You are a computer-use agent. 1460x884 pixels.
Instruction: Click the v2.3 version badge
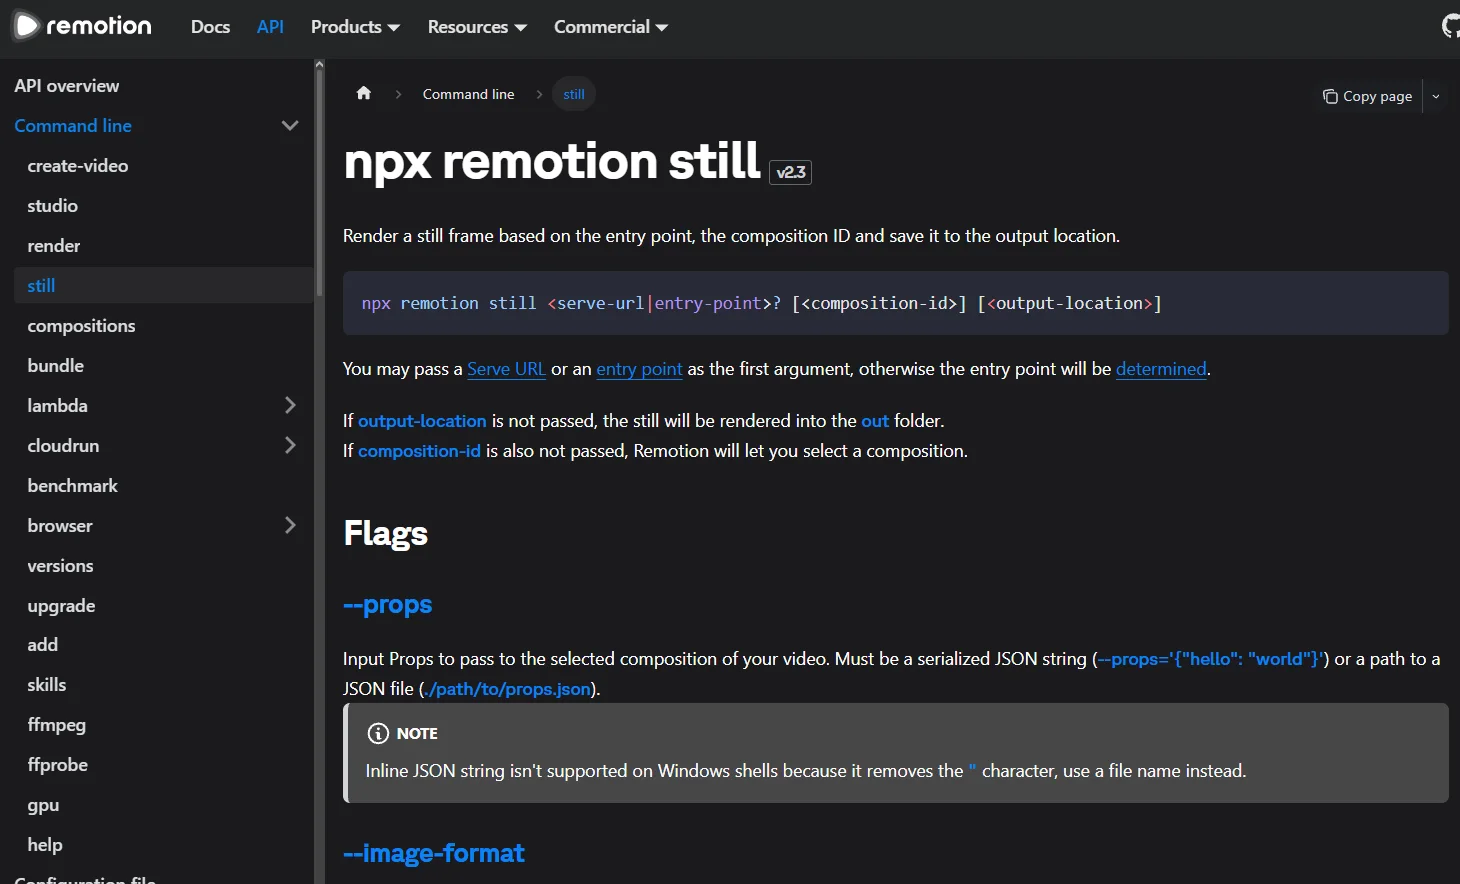click(x=790, y=172)
